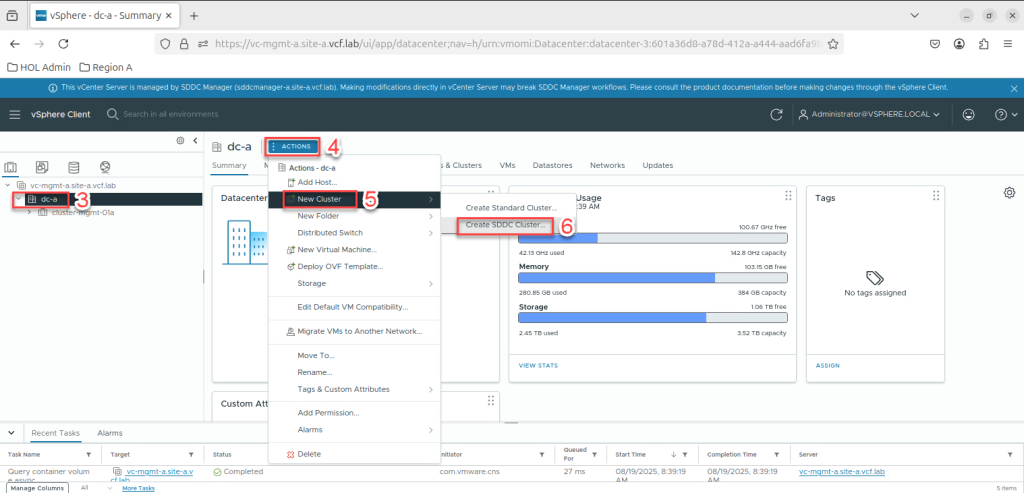1024x493 pixels.
Task: Open the Updates tab
Action: [x=658, y=165]
